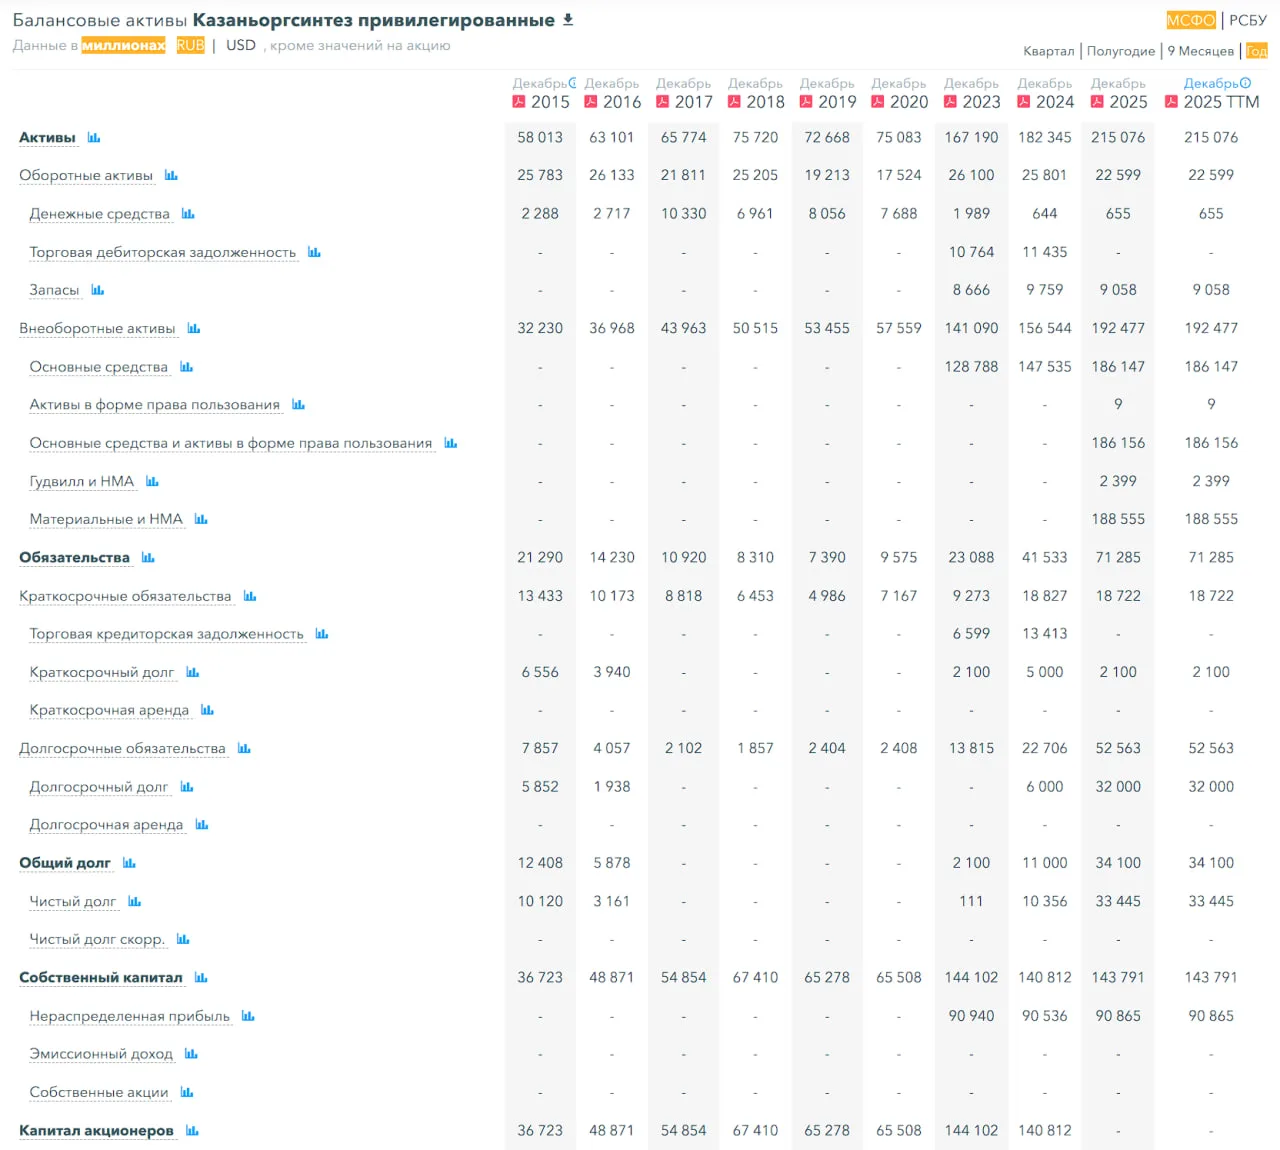Select the 9 Месяцев period
Screen dimensions: 1280x1150
tap(1201, 51)
